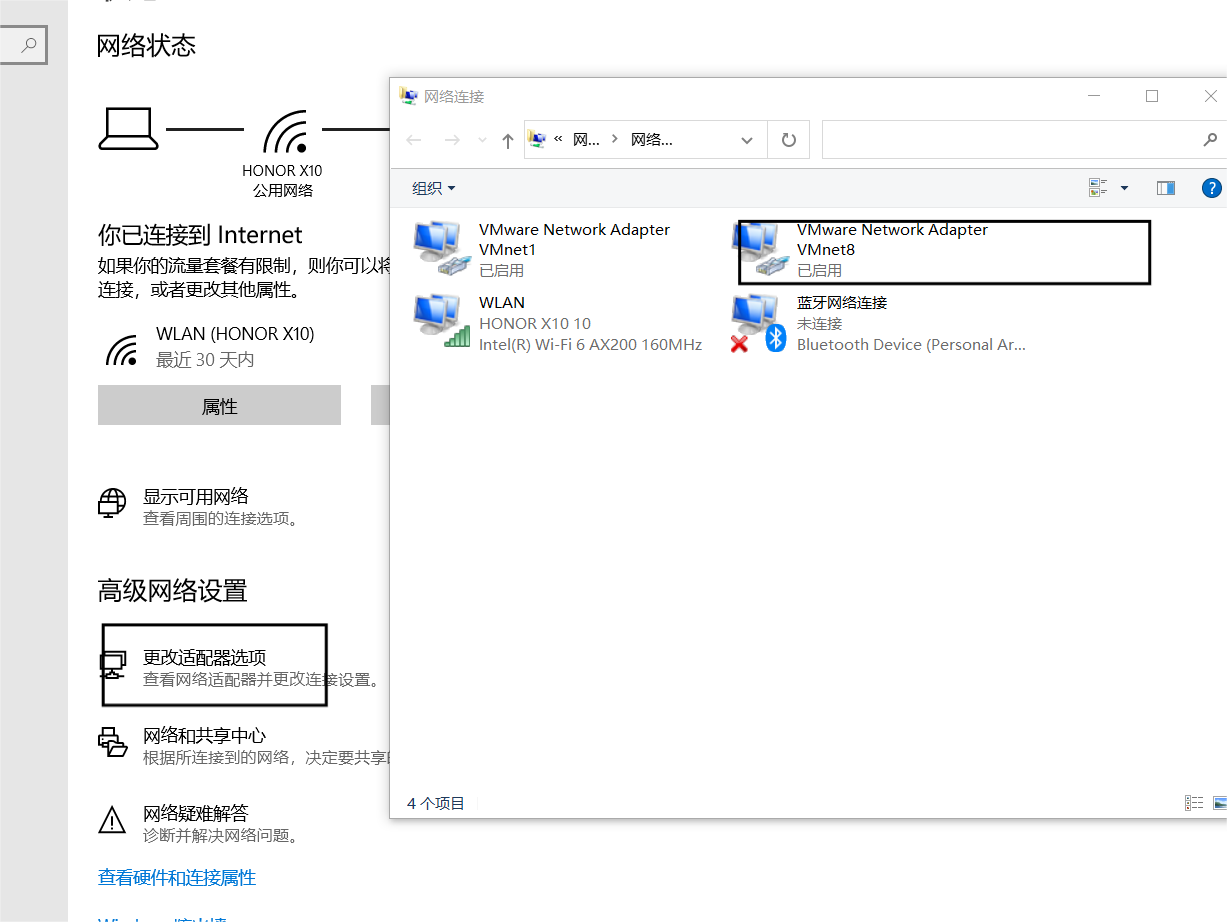Open the 组织 menu
Screen dimensions: 1227x922
pos(434,188)
